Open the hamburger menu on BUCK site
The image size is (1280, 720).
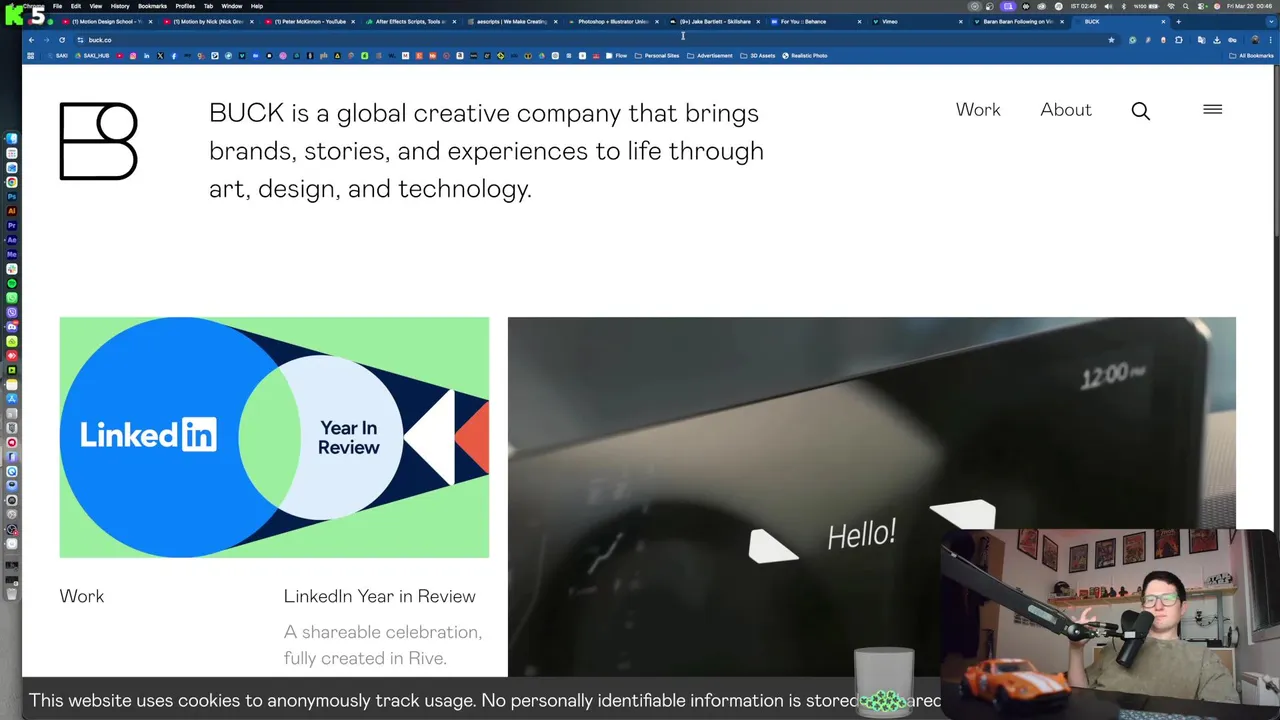(1212, 110)
